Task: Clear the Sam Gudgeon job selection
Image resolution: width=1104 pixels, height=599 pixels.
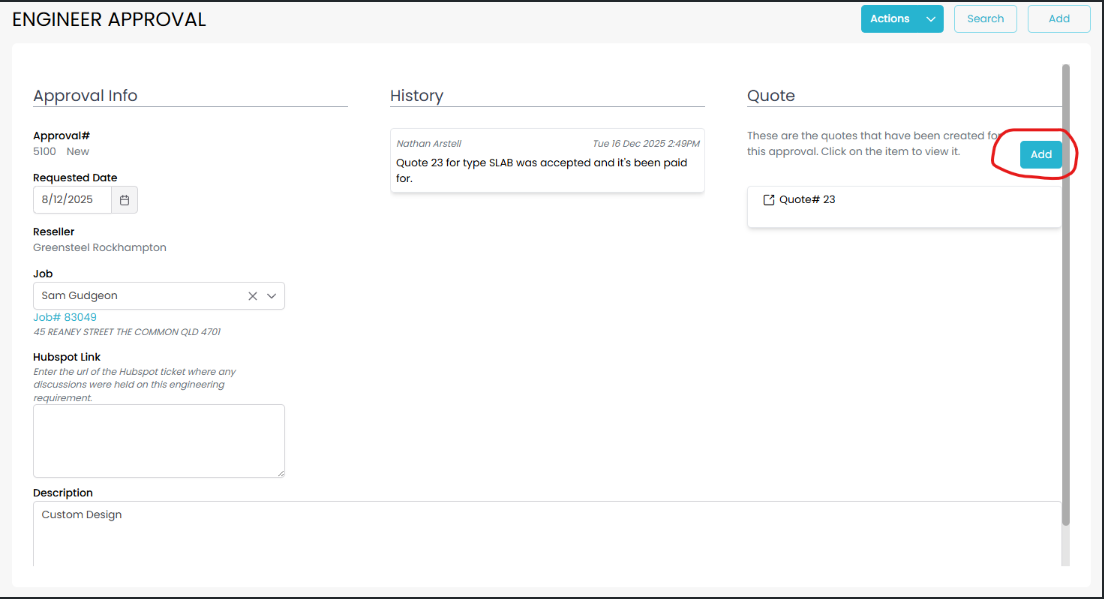Action: coord(253,296)
